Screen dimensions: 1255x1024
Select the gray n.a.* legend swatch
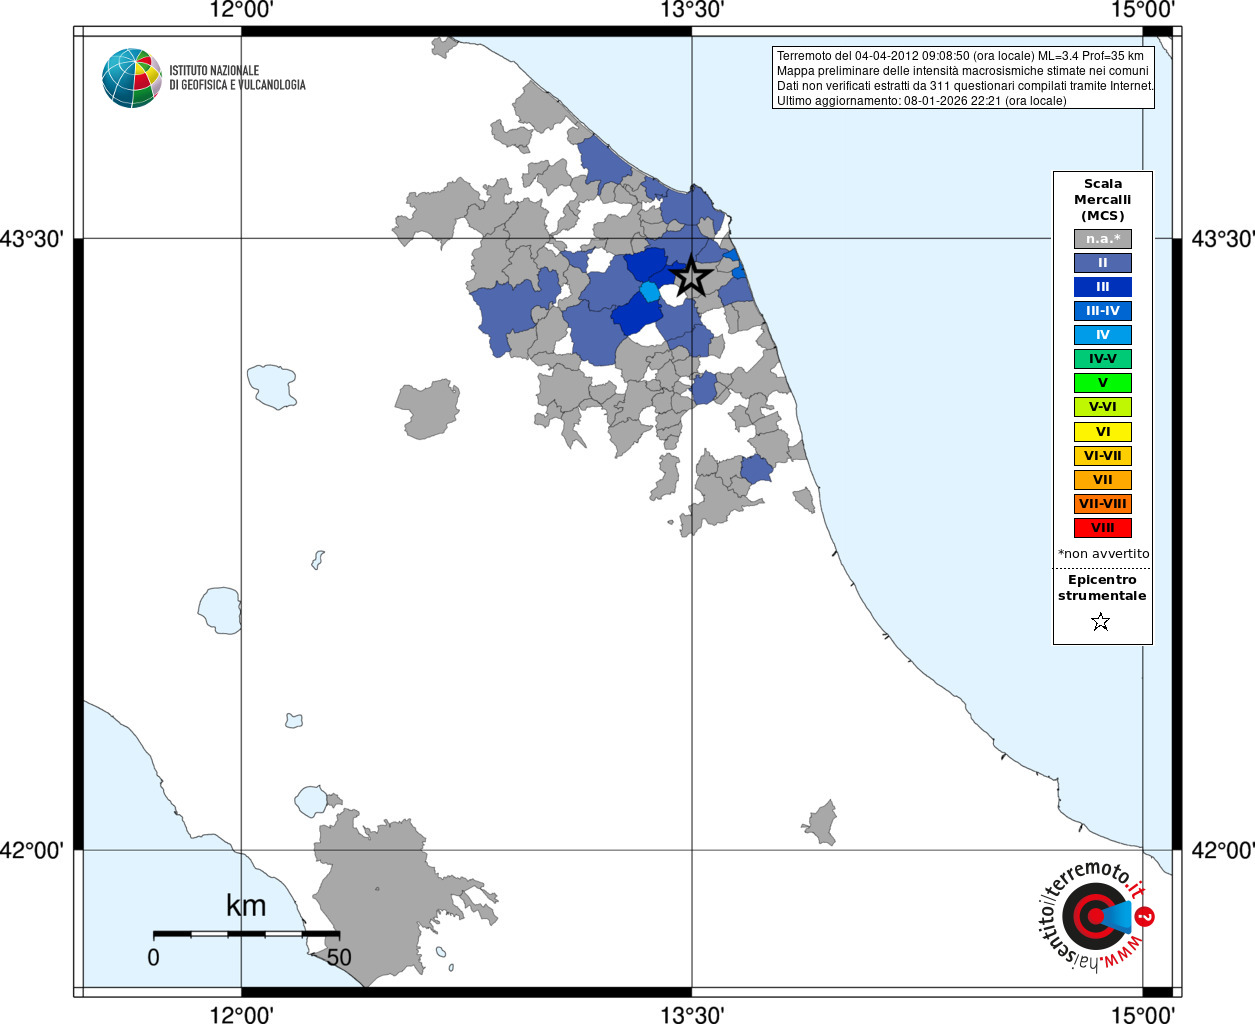[1103, 239]
